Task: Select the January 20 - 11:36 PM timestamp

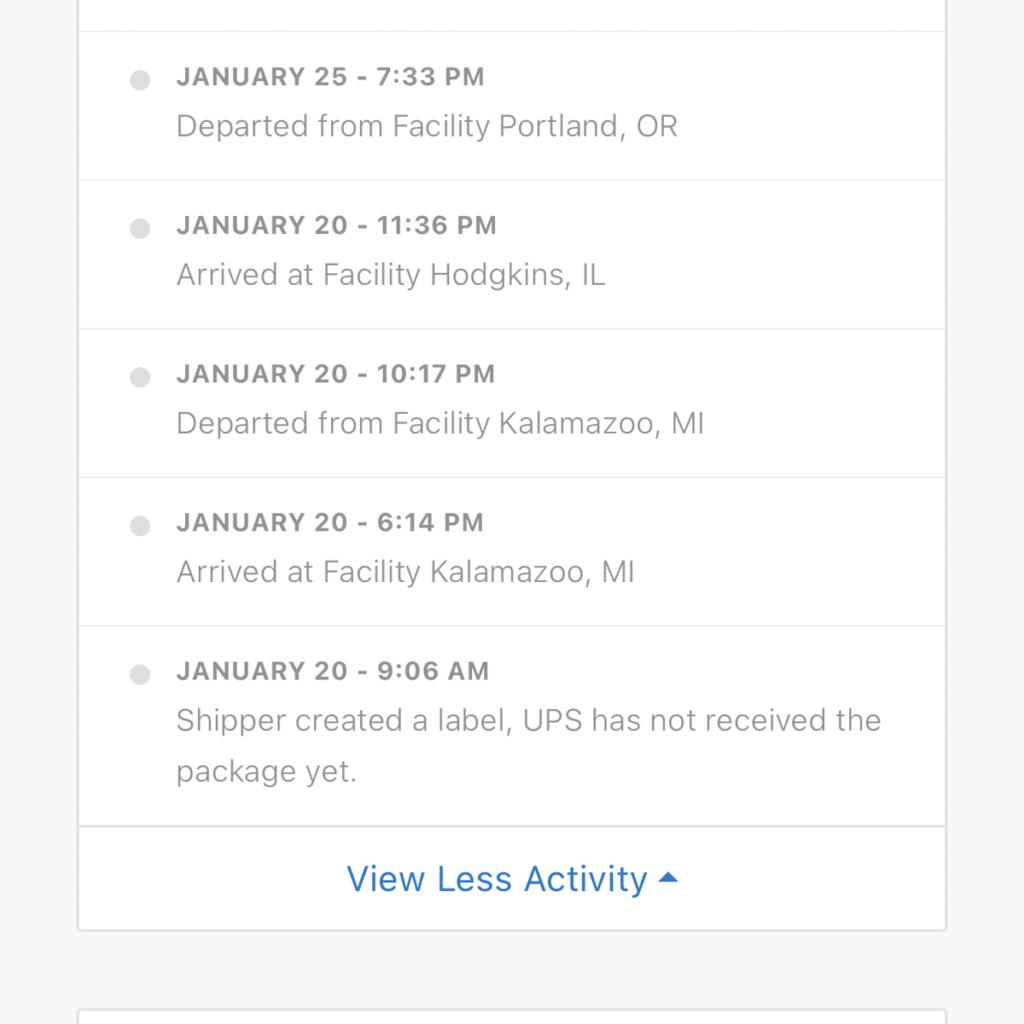Action: (x=336, y=226)
